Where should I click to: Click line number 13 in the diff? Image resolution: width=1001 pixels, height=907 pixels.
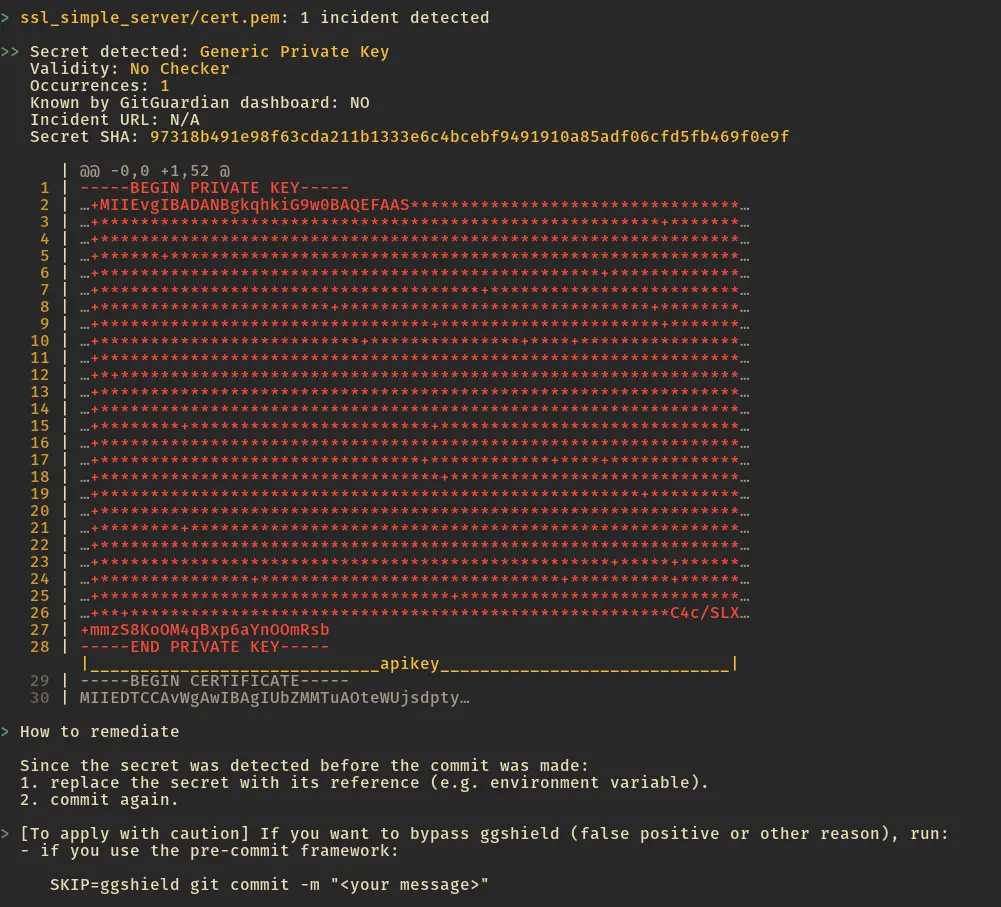point(40,392)
